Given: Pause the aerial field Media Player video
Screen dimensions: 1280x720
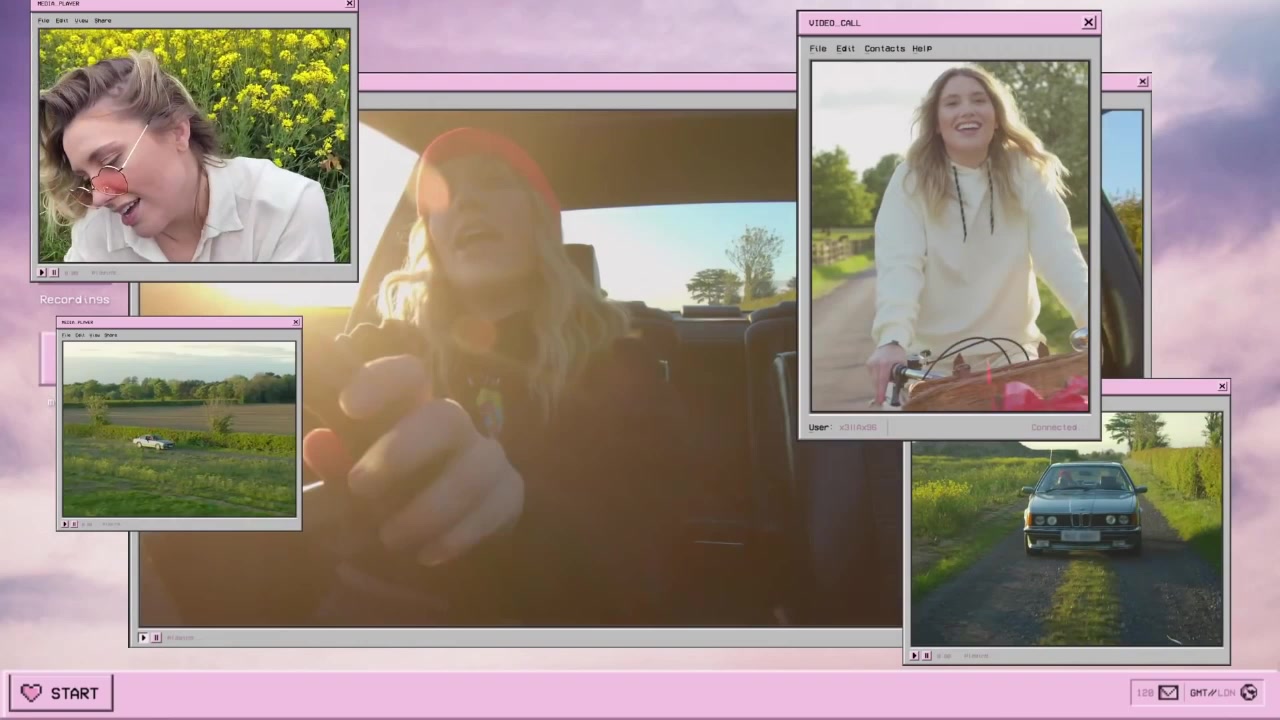Looking at the screenshot, I should click(x=73, y=524).
